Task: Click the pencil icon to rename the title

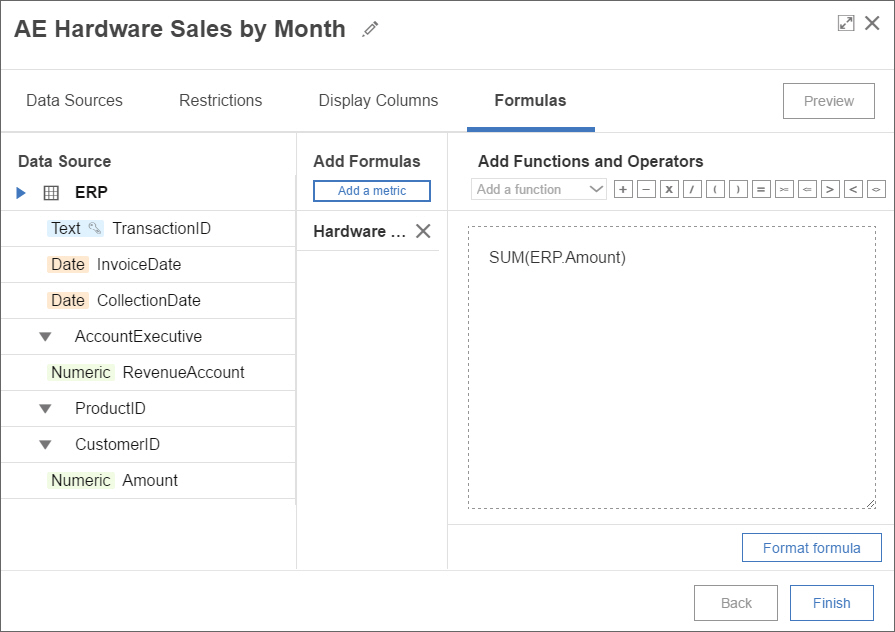Action: tap(371, 30)
